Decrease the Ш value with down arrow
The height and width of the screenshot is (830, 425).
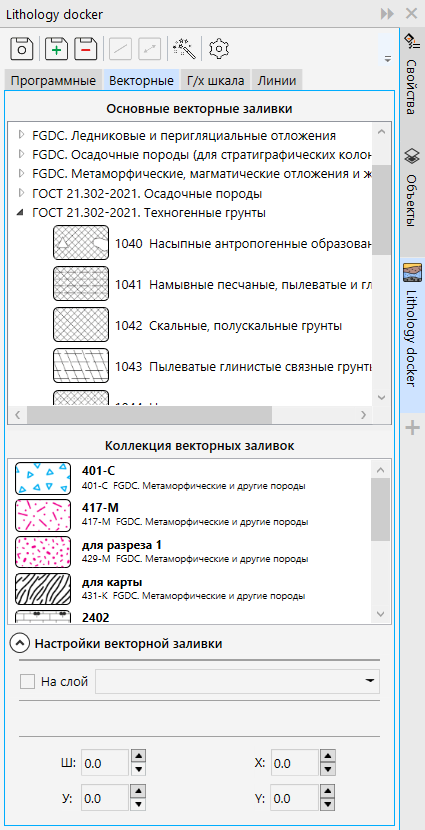[138, 769]
